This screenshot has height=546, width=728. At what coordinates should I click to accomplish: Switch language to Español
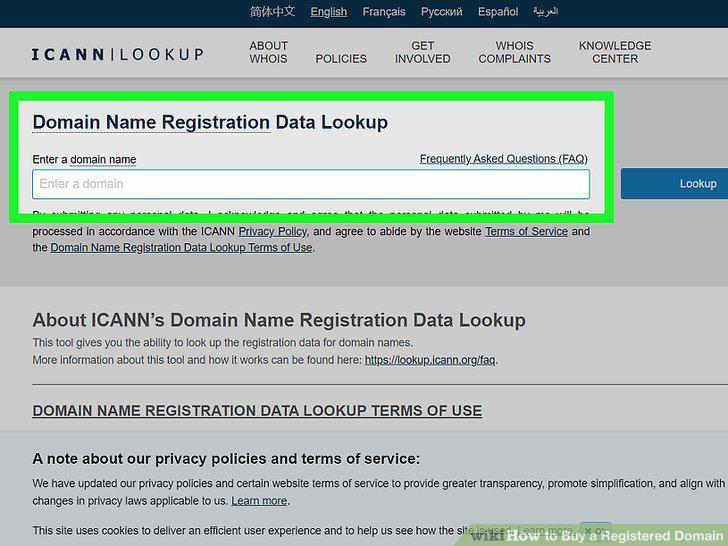(x=498, y=12)
